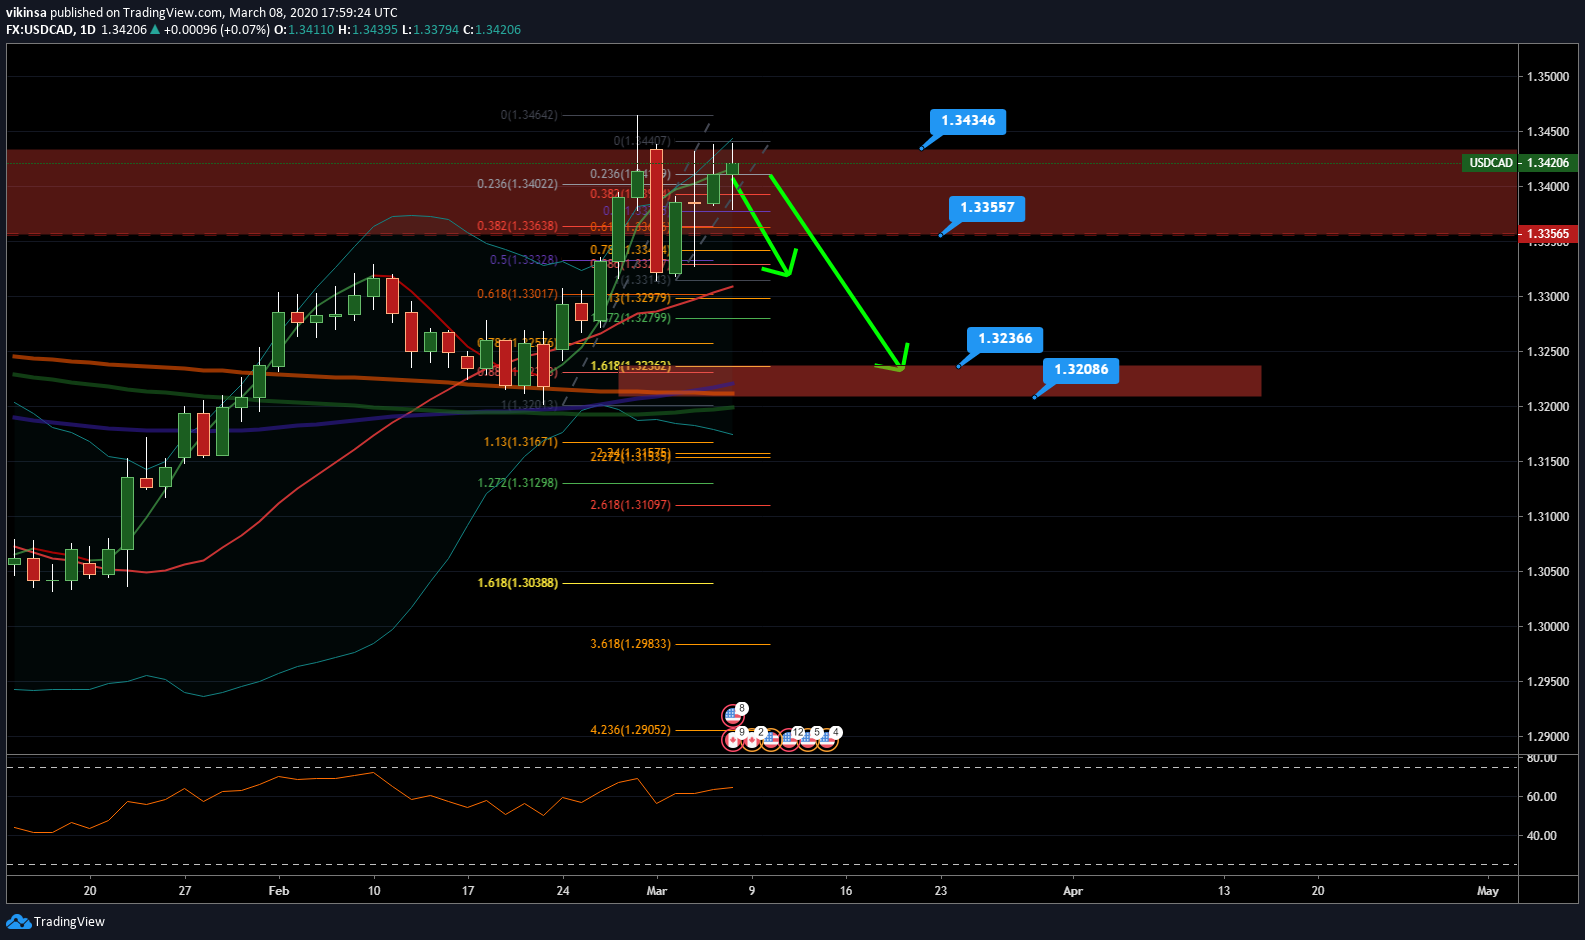Click the 27 date axis label

pos(185,891)
